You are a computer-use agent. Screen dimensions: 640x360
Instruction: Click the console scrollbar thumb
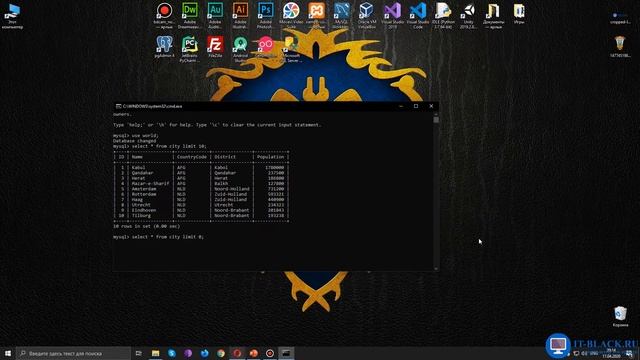[x=436, y=120]
